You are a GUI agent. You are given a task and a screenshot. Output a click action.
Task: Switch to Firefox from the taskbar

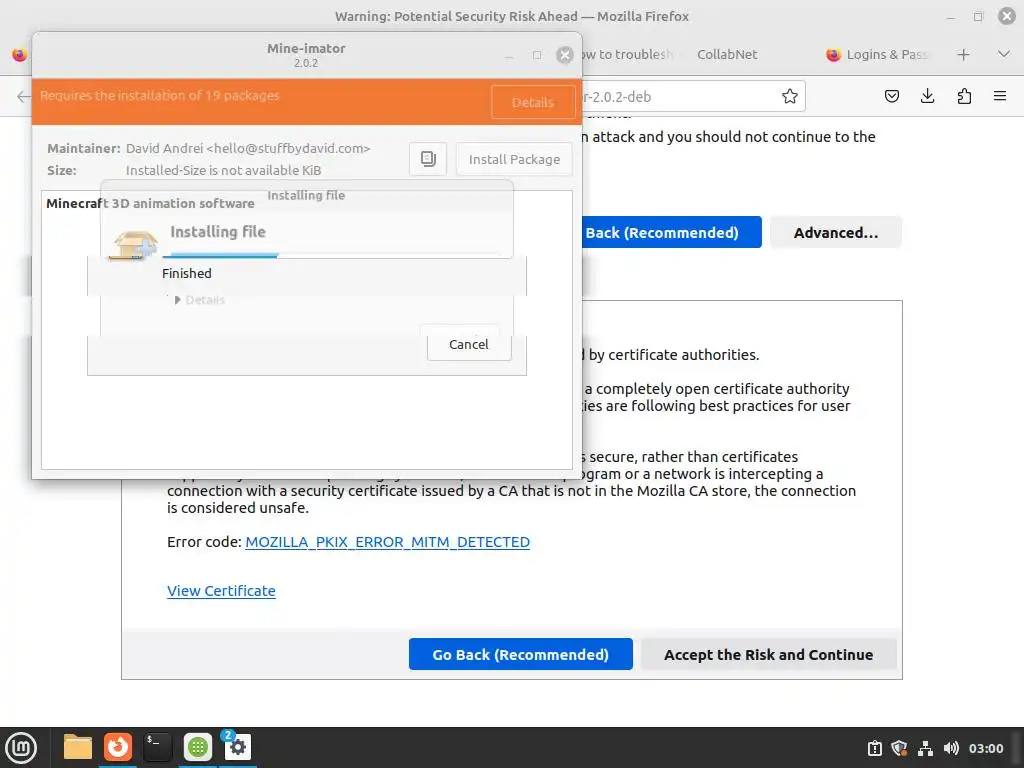point(118,747)
